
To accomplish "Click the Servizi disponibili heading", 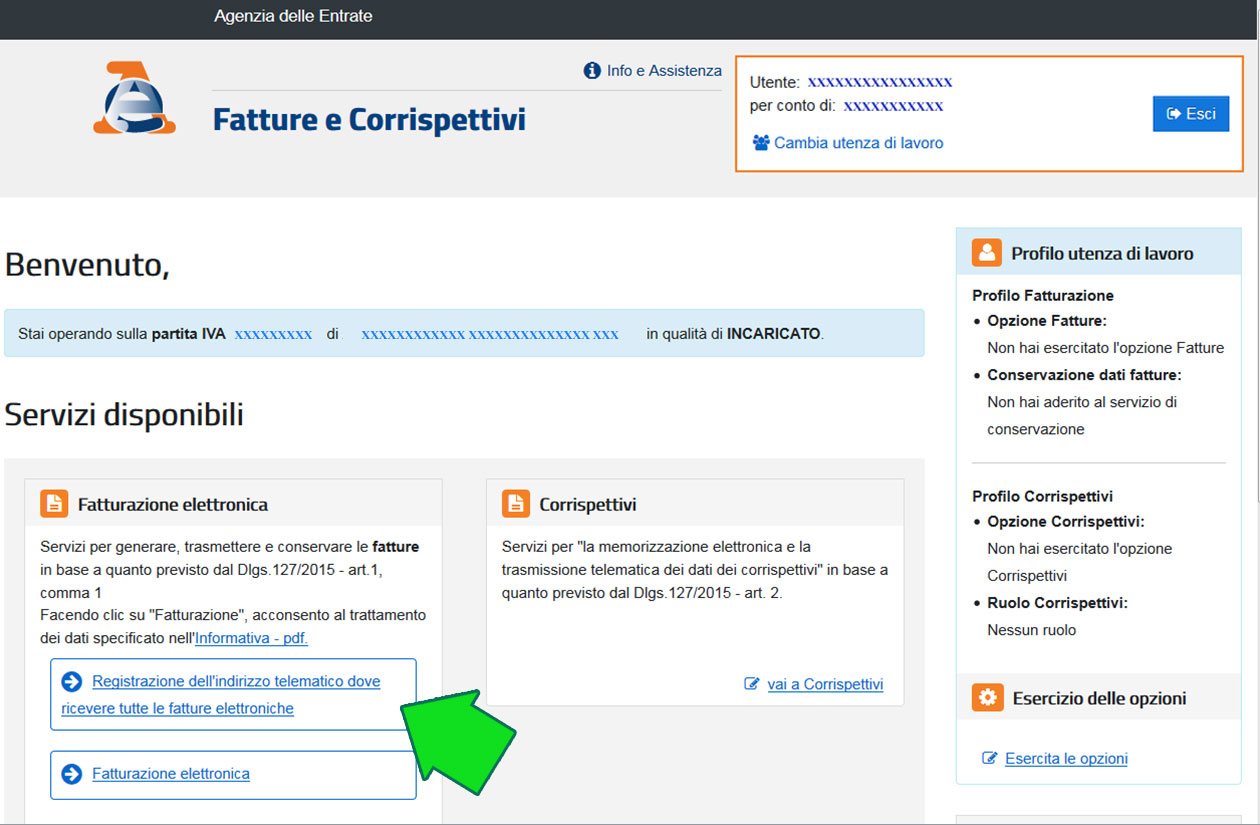I will pyautogui.click(x=124, y=414).
